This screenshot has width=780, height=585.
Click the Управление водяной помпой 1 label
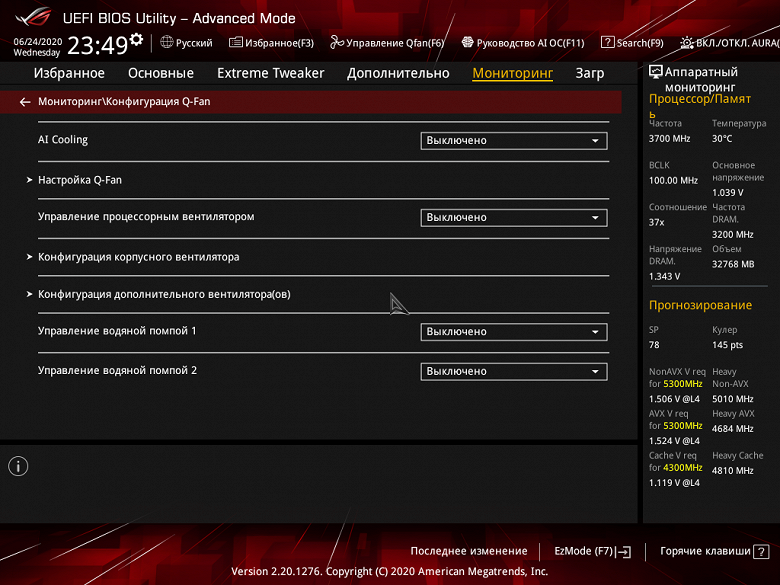[x=117, y=331]
